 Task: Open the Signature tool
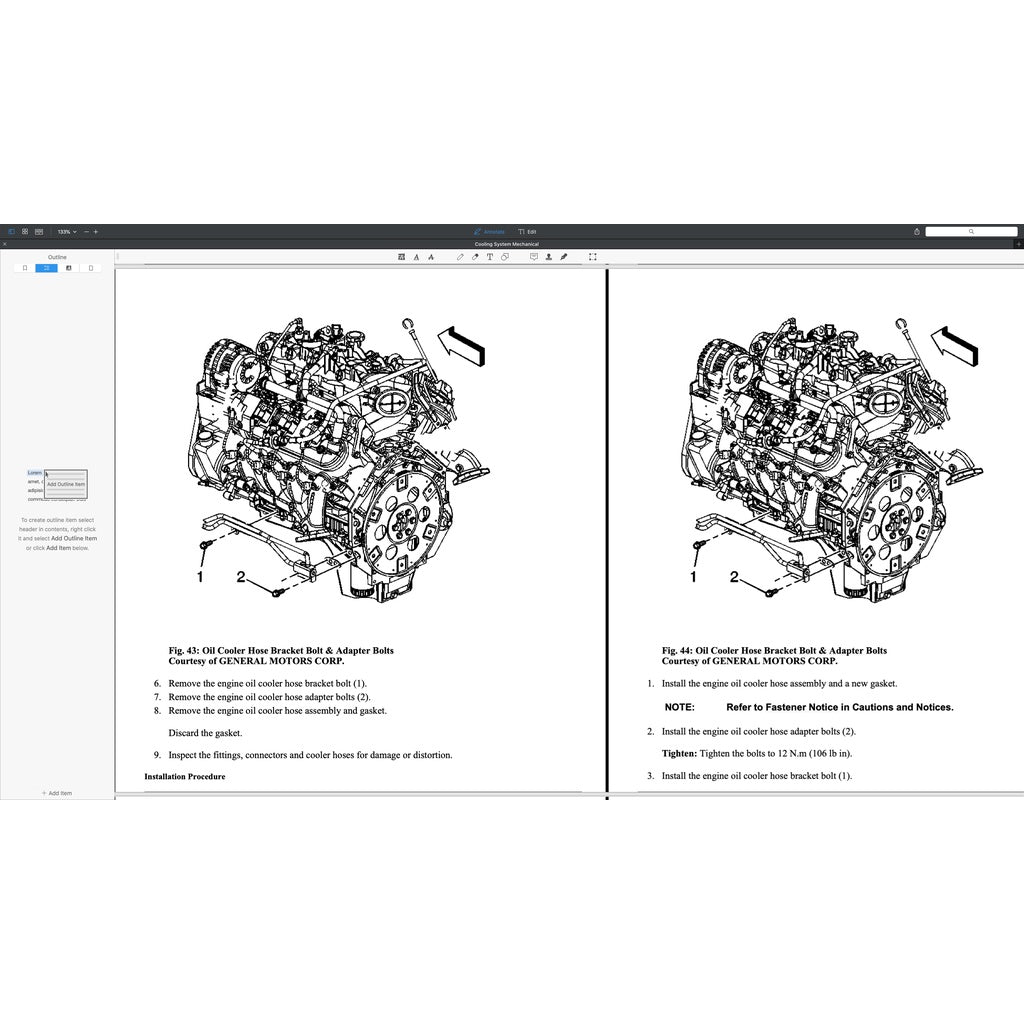pos(563,256)
